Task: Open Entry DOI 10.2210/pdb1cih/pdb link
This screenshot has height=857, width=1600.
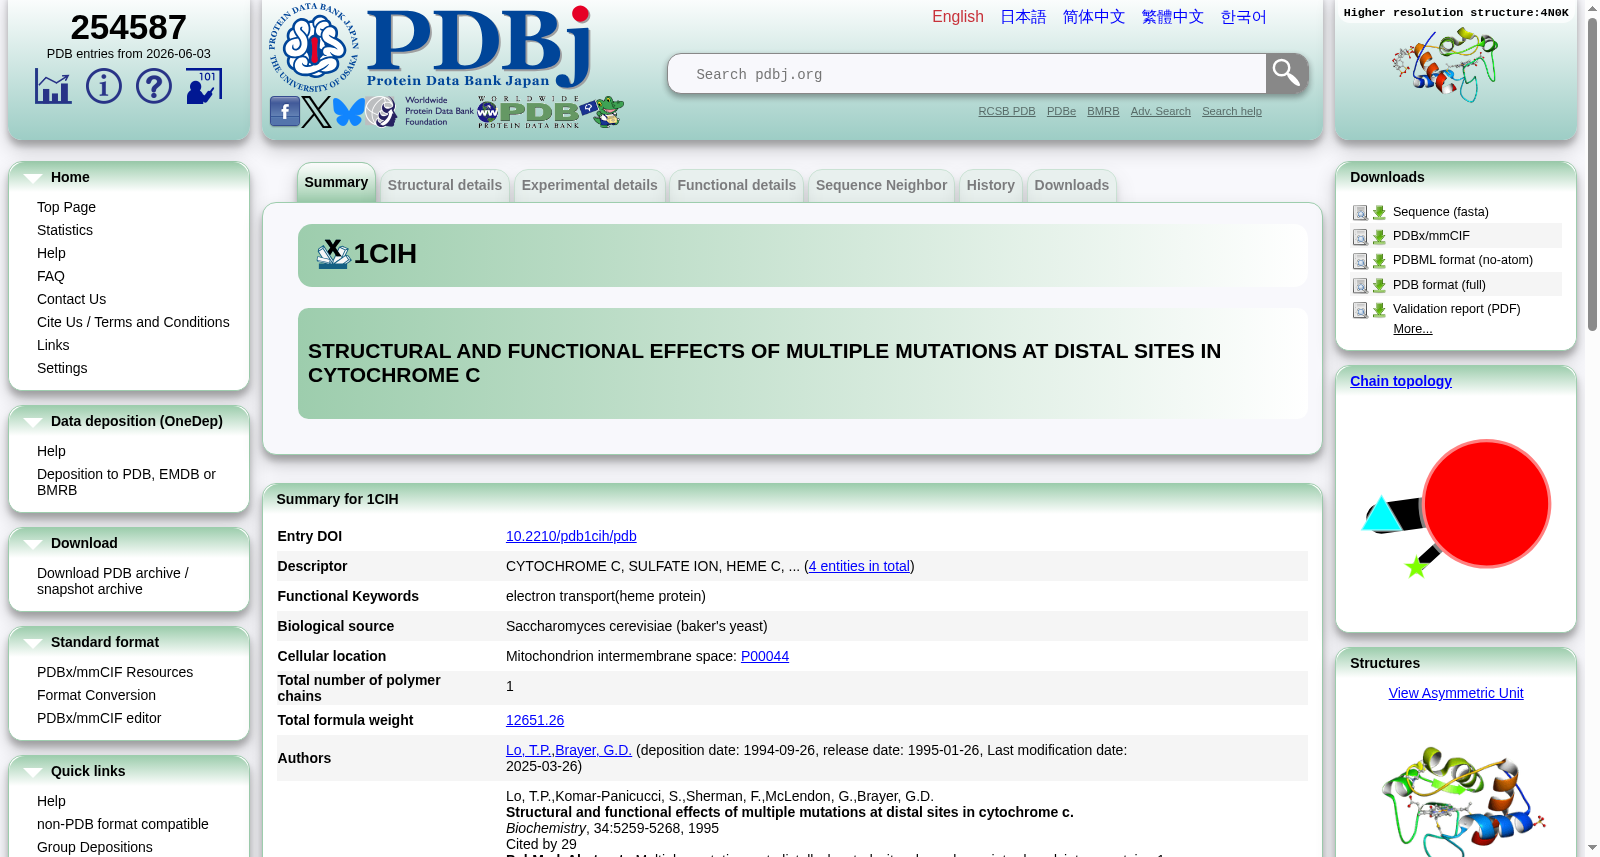Action: 571,536
